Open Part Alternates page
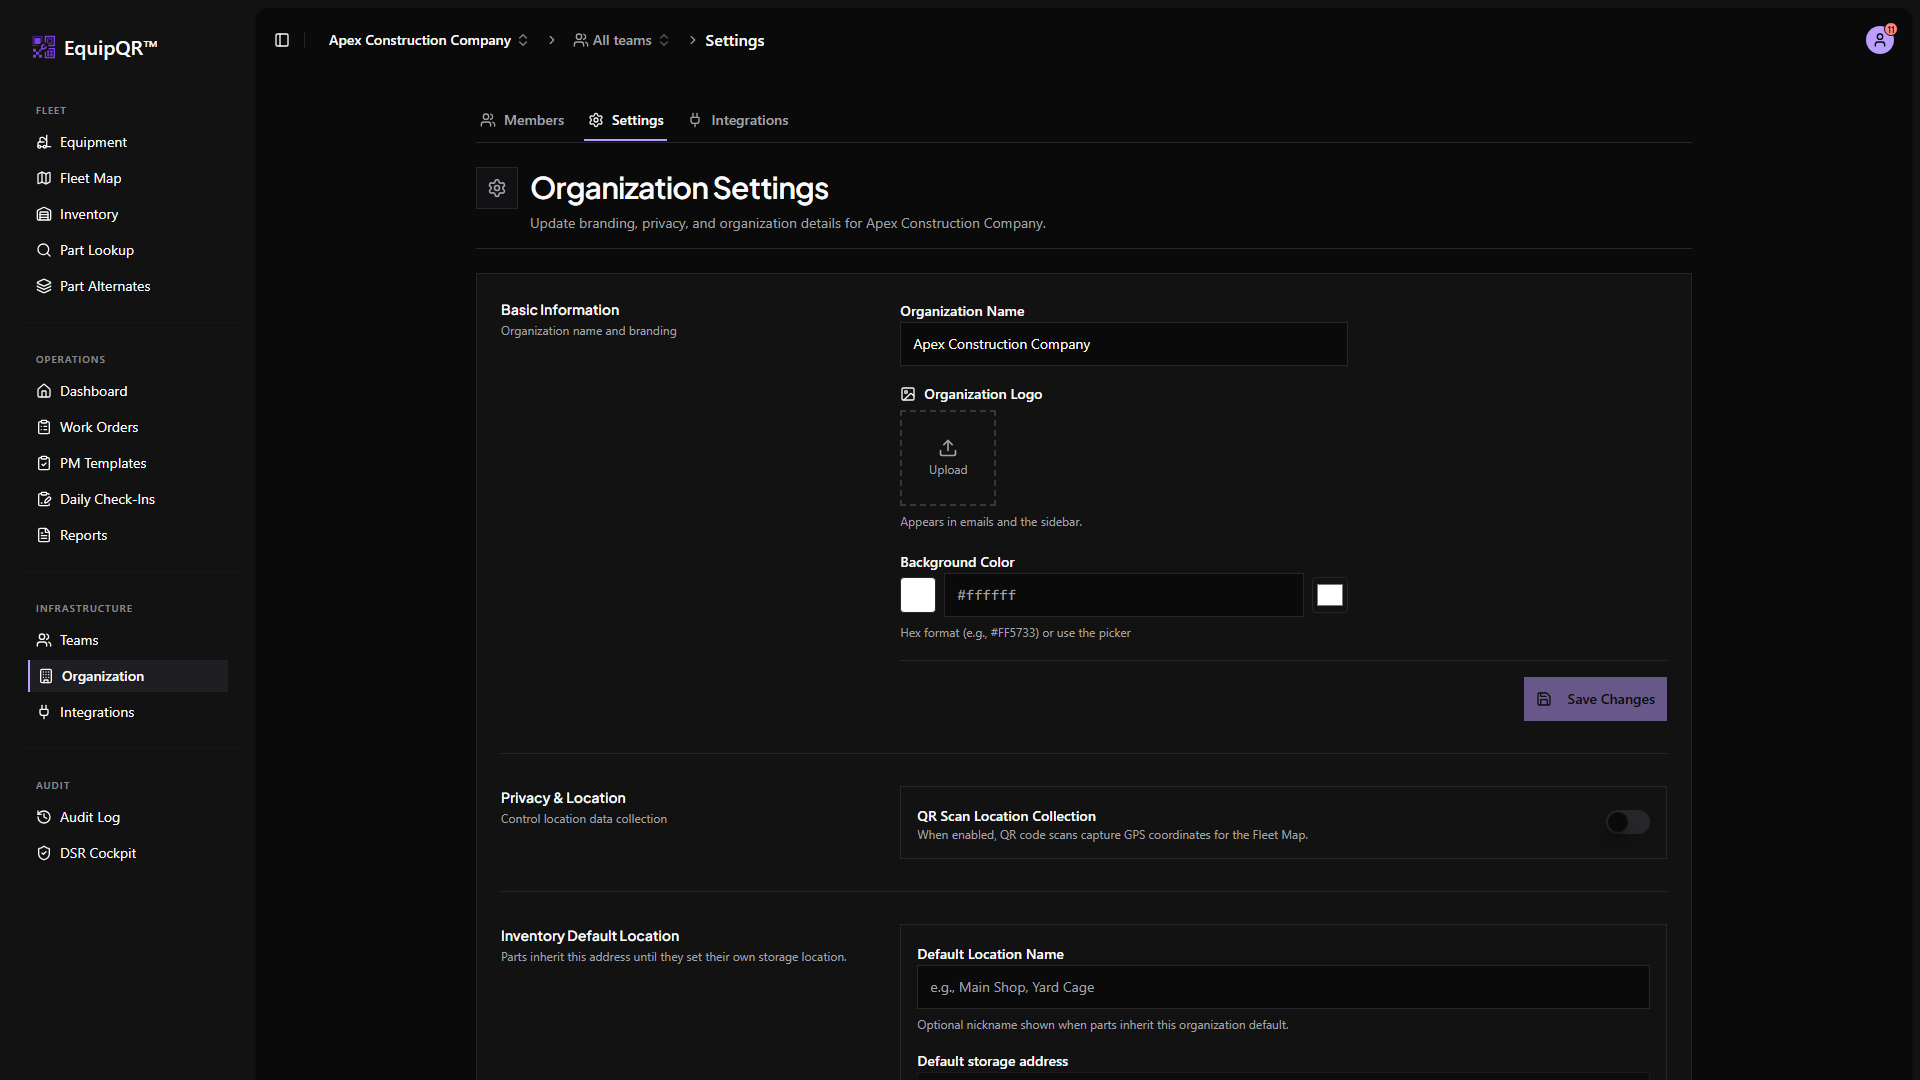 tap(130, 286)
